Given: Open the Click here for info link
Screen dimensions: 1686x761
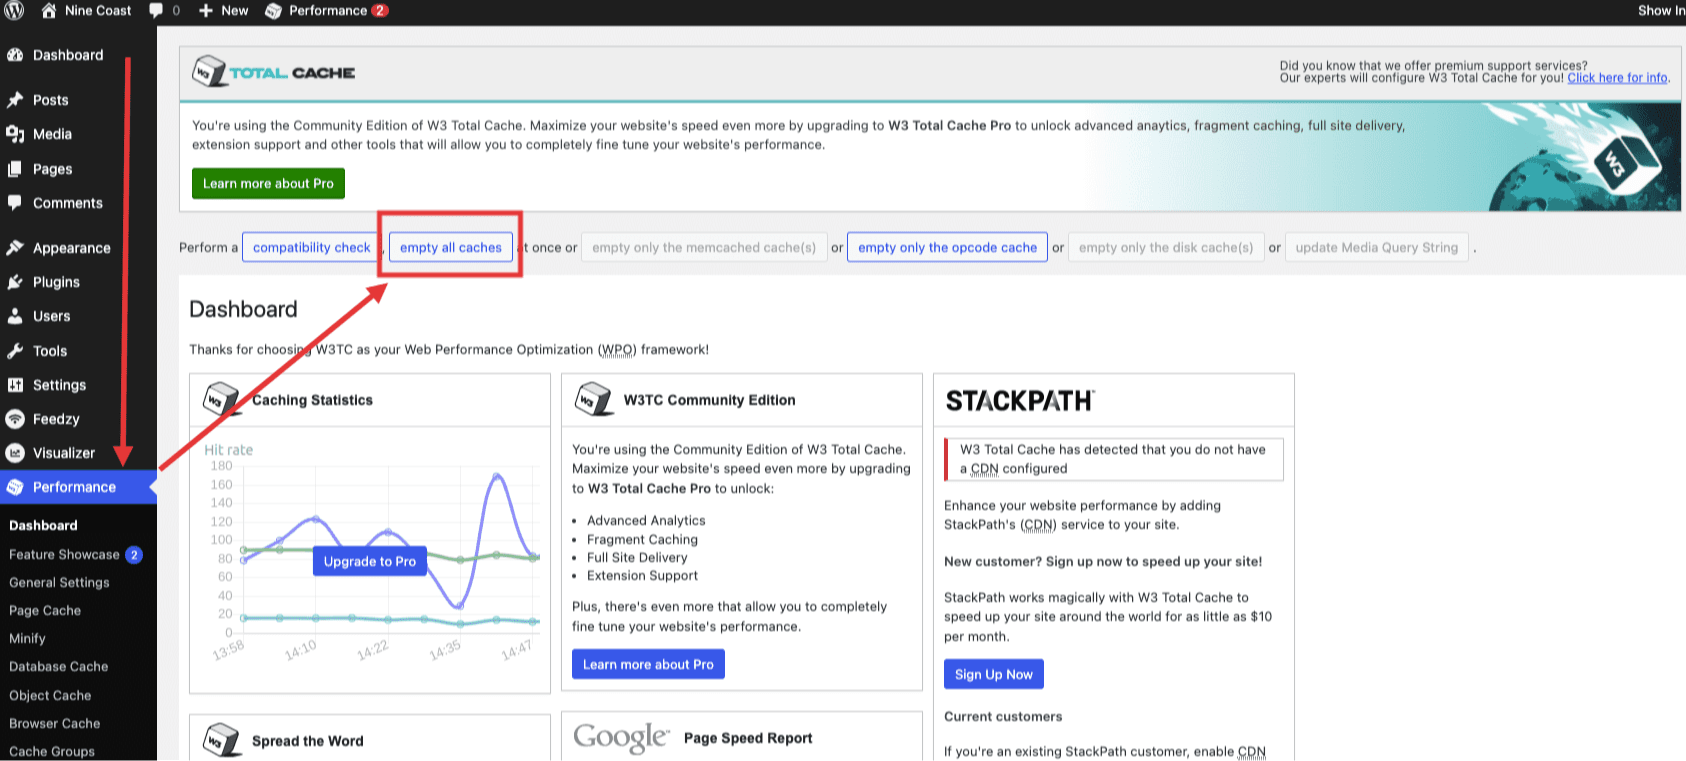Looking at the screenshot, I should [1617, 78].
